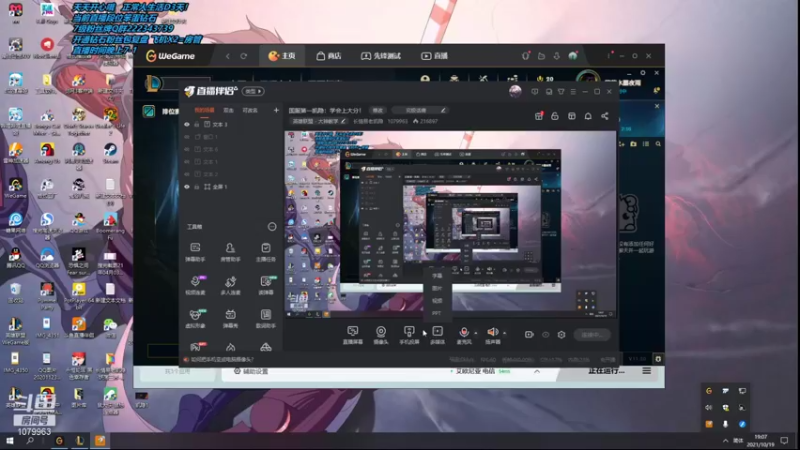The image size is (800, 450).
Task: Open the 弹幕助手 tool
Action: (195, 252)
